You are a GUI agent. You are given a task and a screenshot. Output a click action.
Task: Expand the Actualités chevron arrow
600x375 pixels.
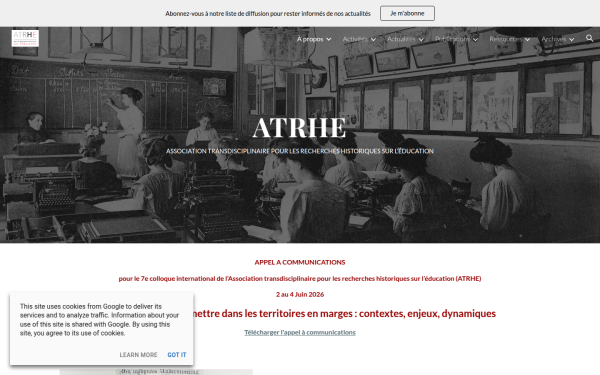(421, 39)
